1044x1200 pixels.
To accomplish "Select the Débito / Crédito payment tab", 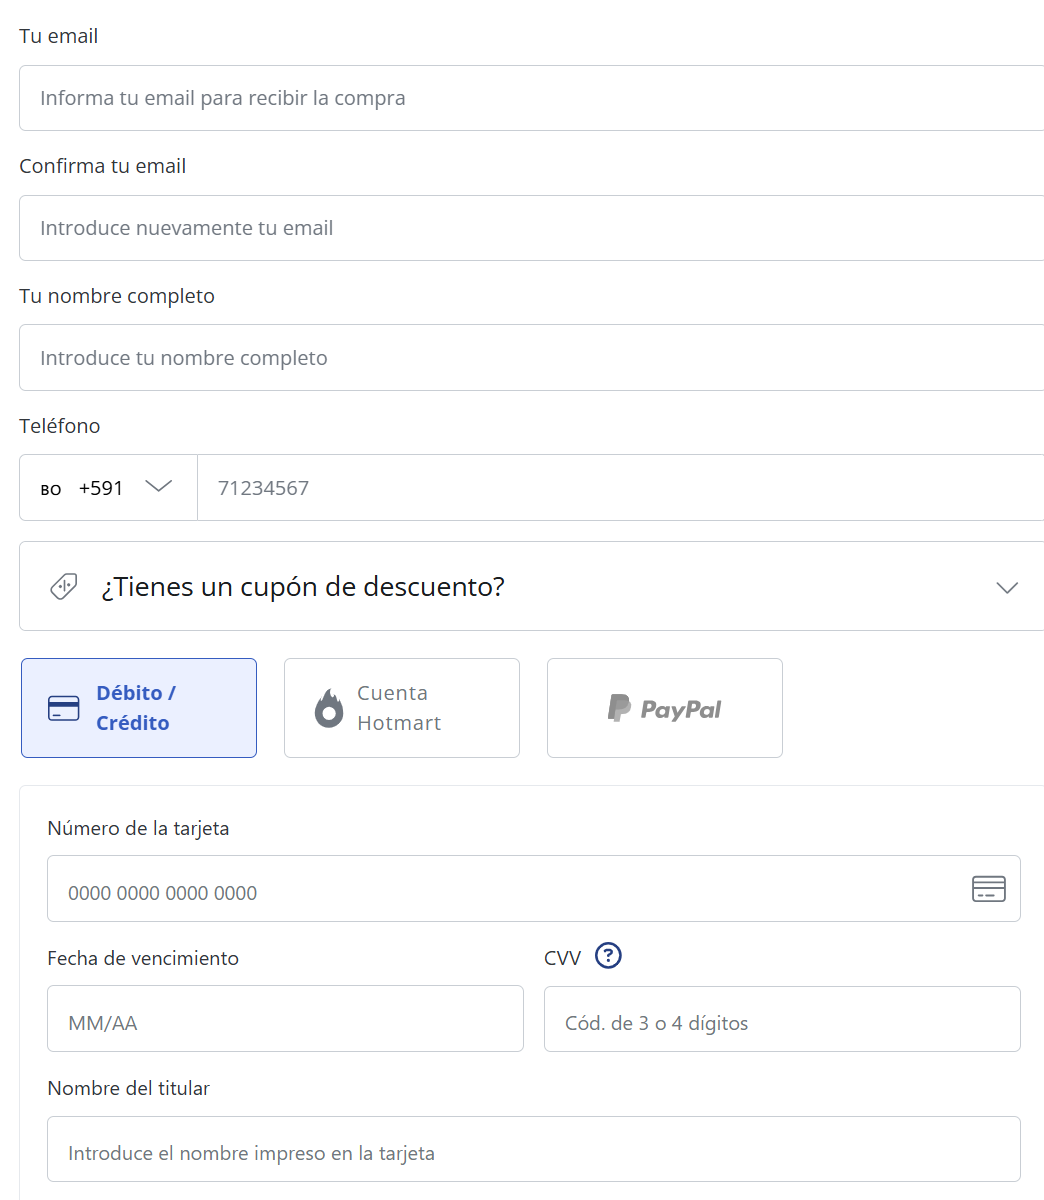I will 139,708.
